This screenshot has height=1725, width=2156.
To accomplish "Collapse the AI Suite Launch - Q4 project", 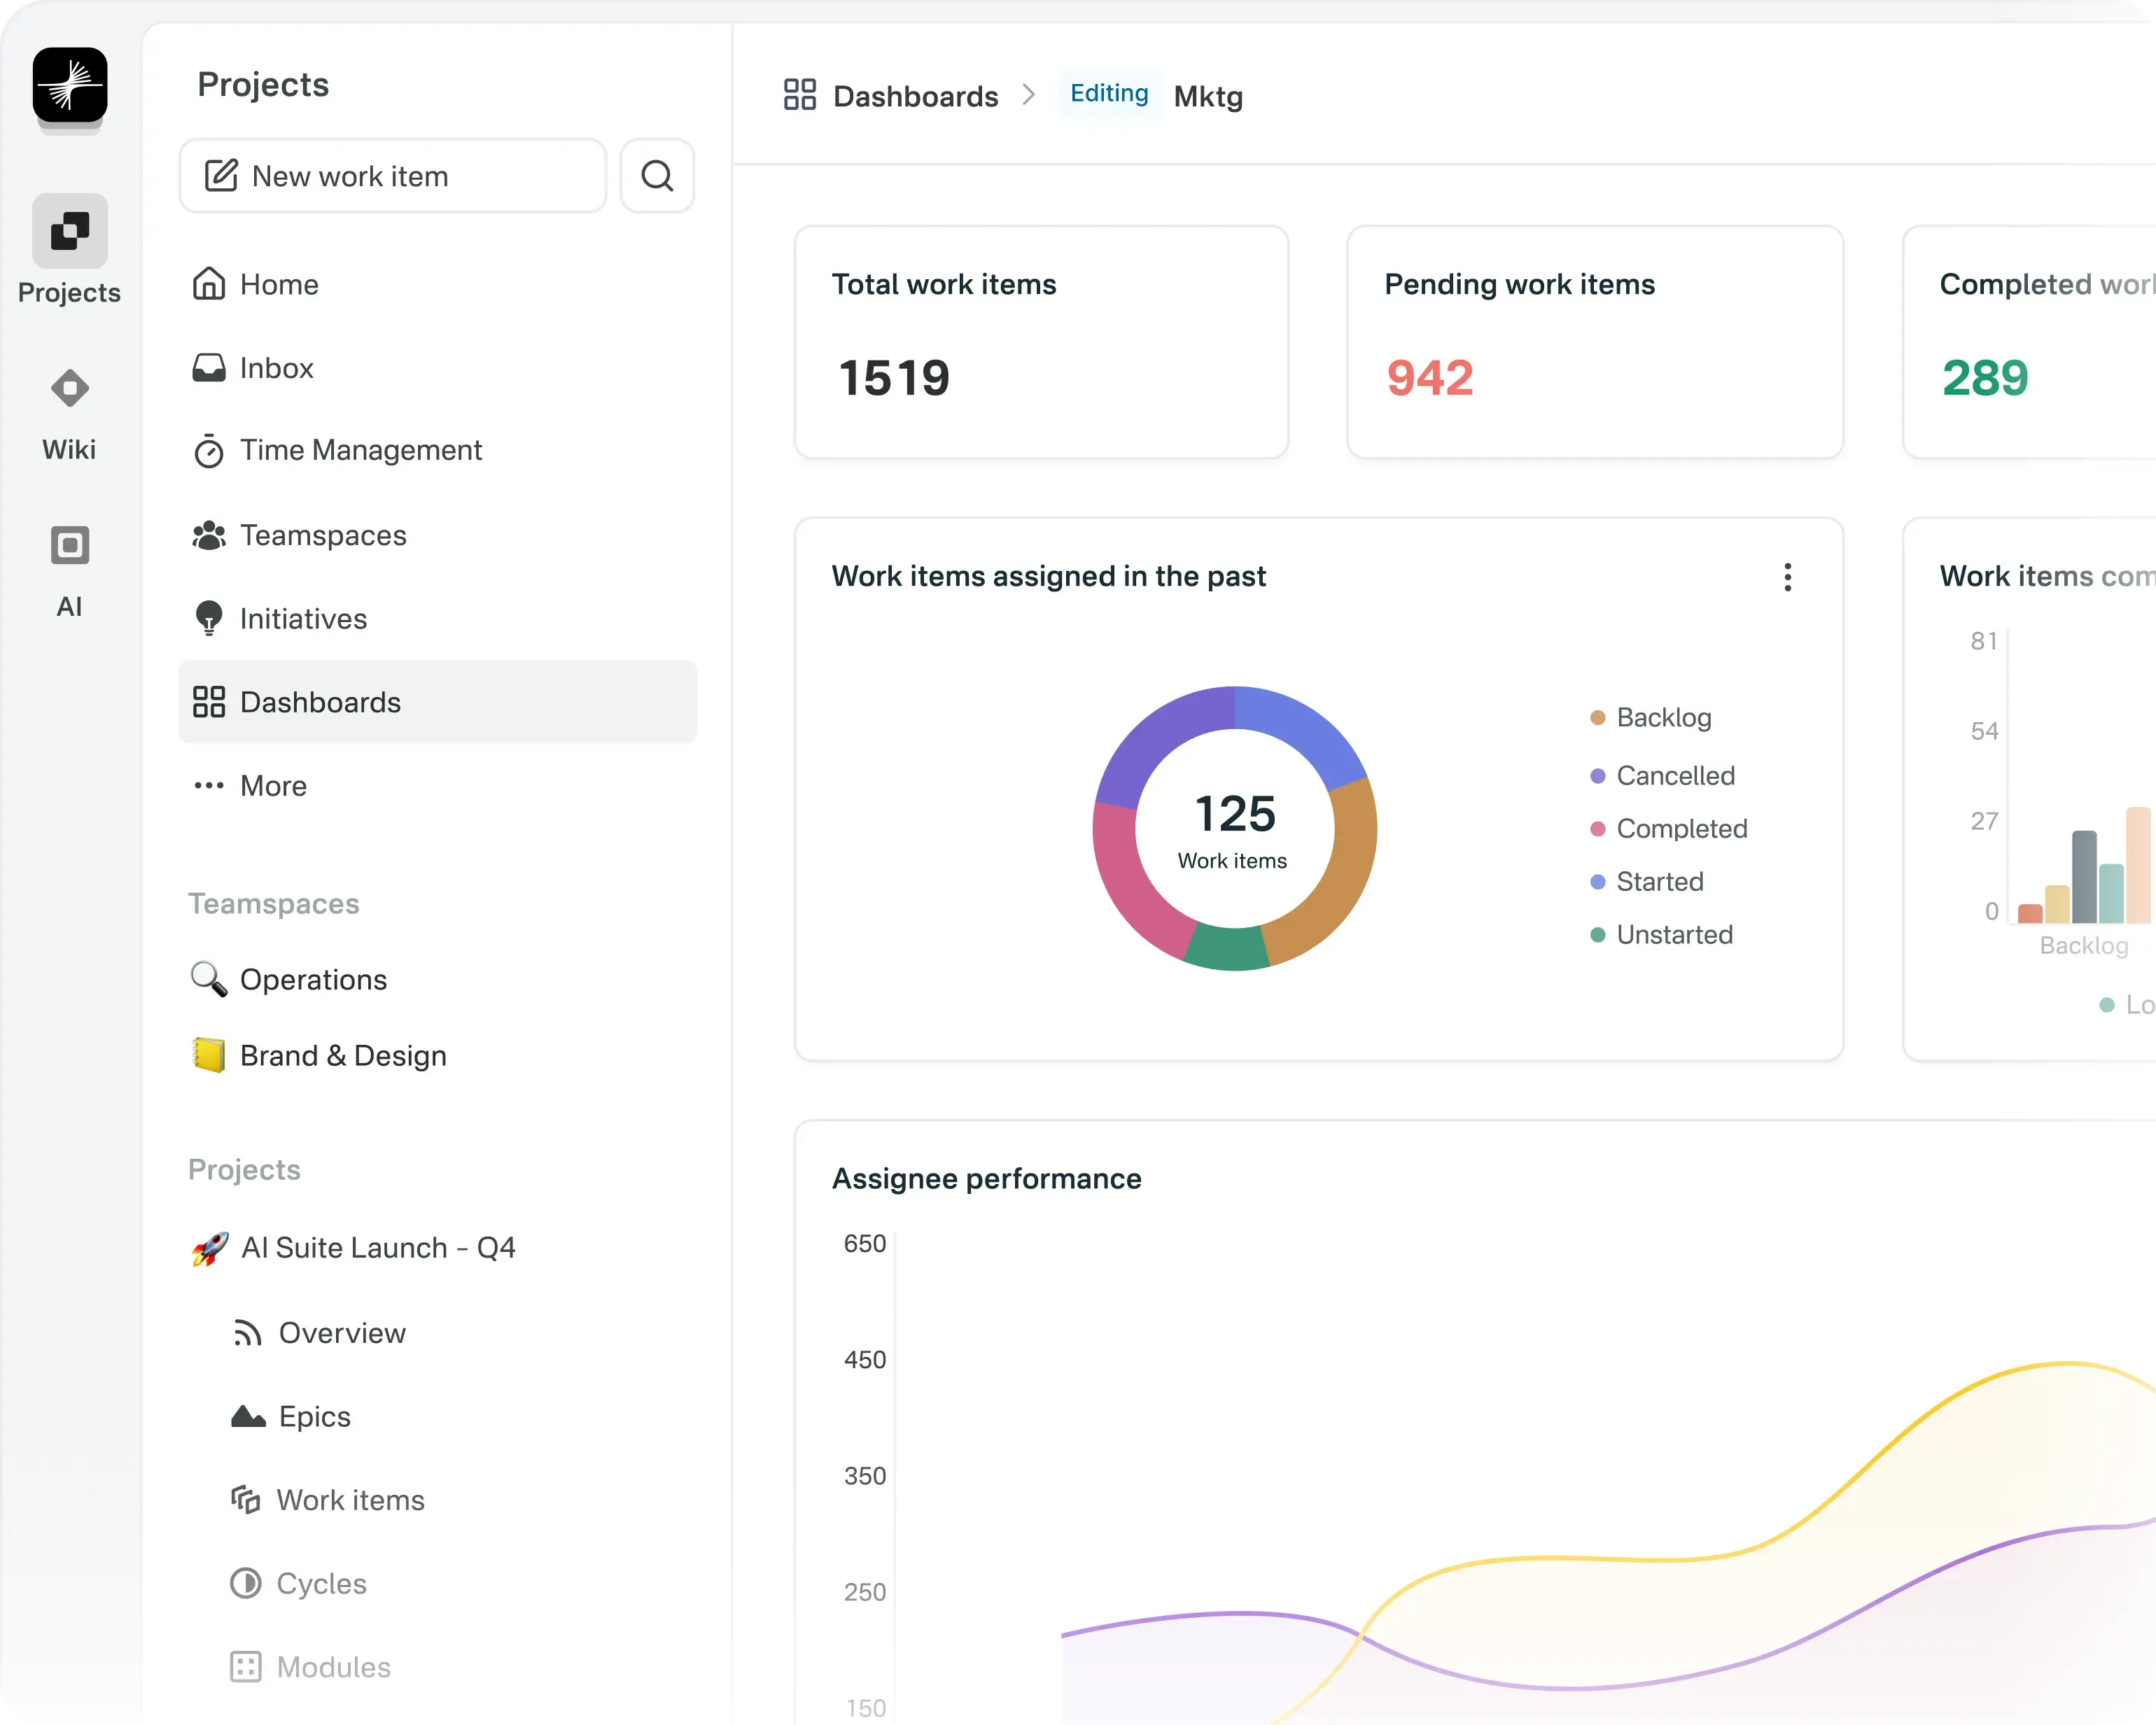I will coord(377,1248).
